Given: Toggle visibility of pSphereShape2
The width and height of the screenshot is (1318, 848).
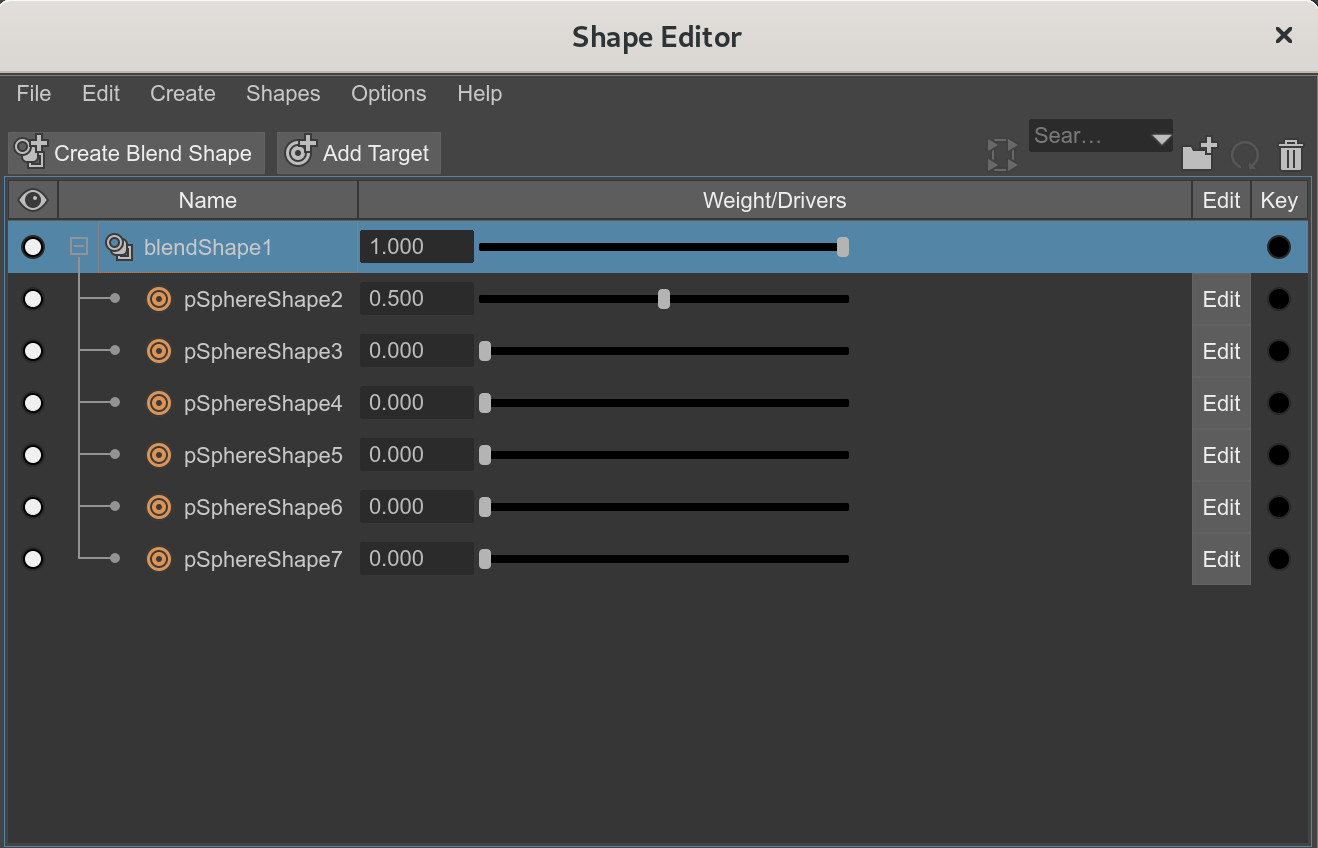Looking at the screenshot, I should coord(33,299).
